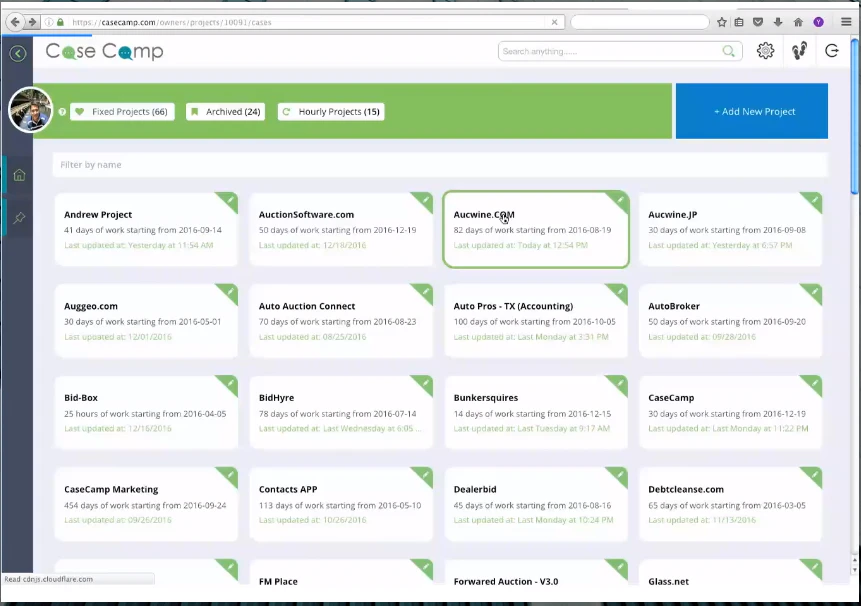Edit Debtcleanse.com via corner pencil icon

pos(815,475)
